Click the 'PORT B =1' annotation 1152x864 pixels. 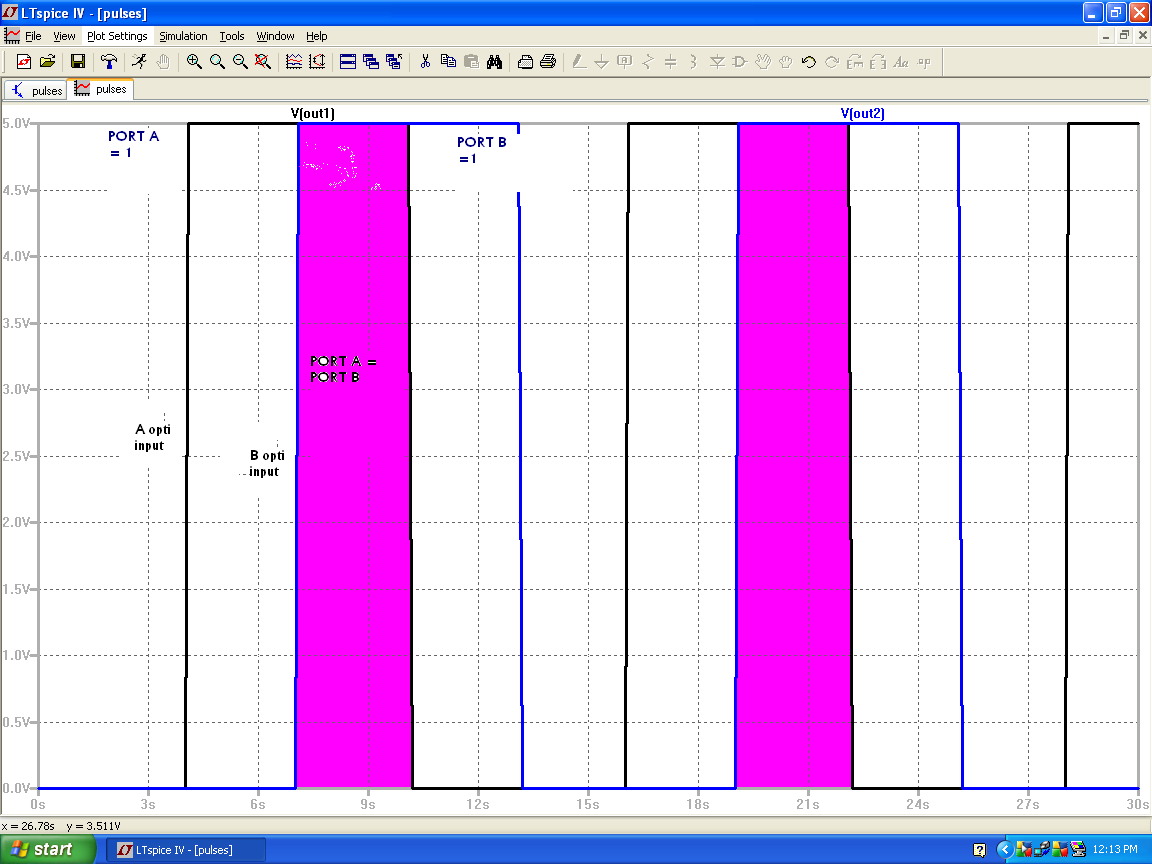(x=481, y=150)
